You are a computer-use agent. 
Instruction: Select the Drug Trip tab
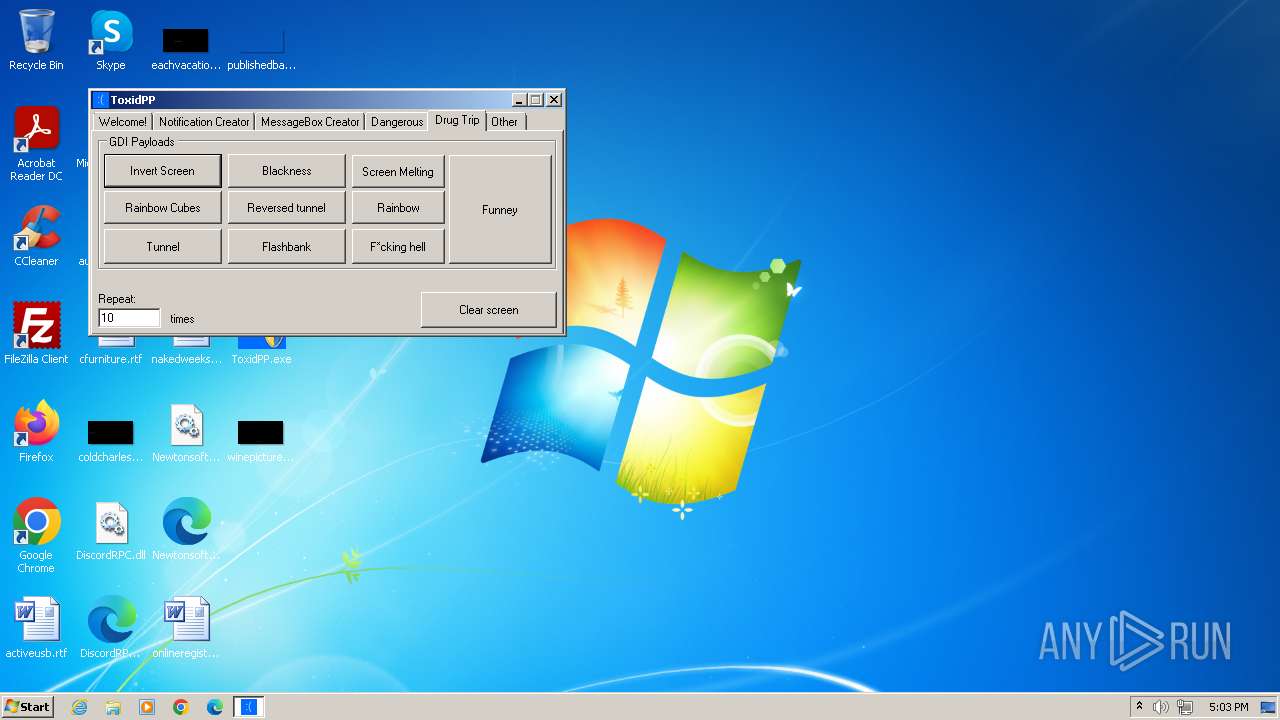click(x=457, y=120)
